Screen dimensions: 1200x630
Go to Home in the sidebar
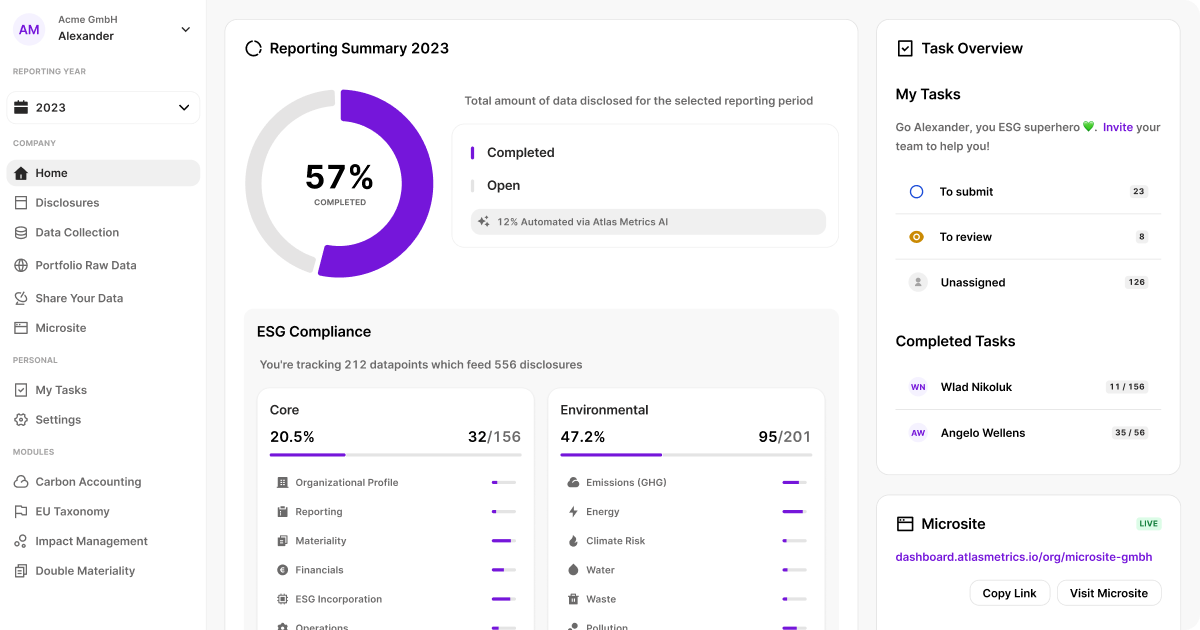103,173
